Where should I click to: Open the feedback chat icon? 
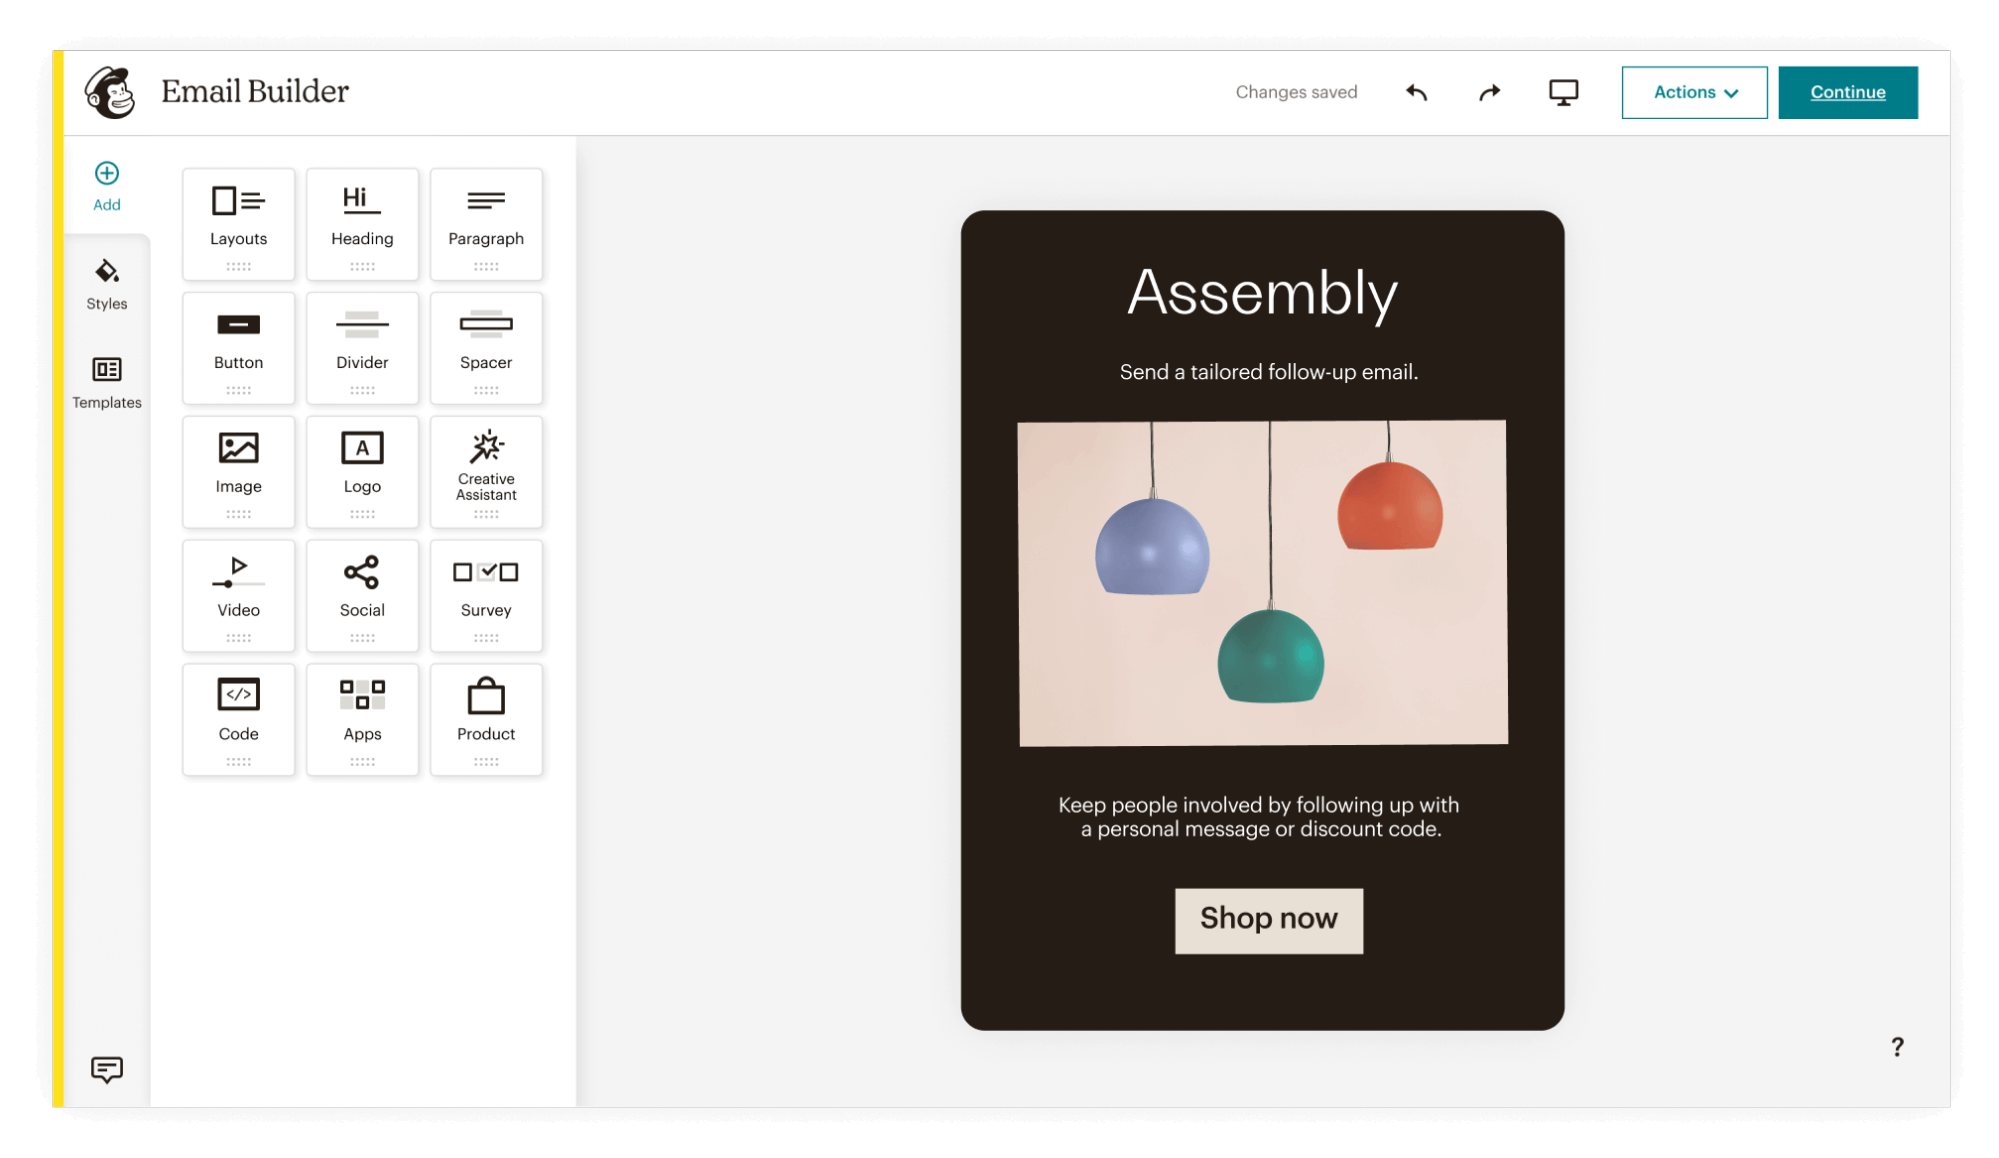pyautogui.click(x=107, y=1069)
